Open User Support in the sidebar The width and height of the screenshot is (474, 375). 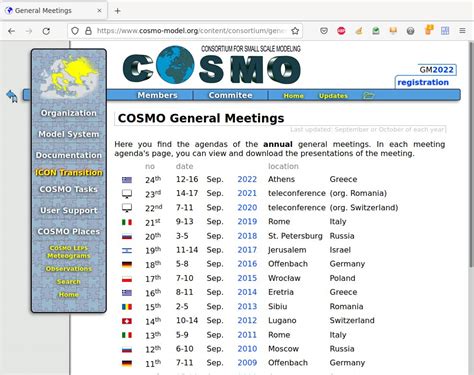pos(69,210)
